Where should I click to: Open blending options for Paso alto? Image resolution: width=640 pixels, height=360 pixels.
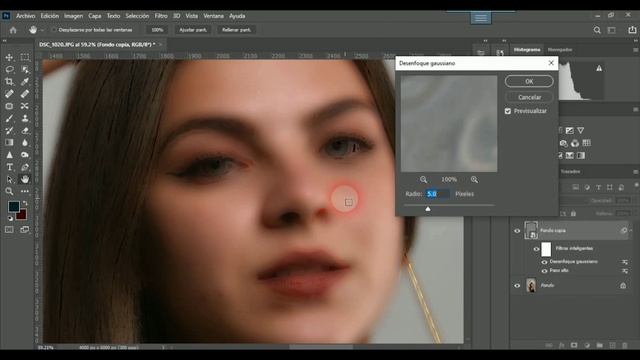tap(625, 271)
